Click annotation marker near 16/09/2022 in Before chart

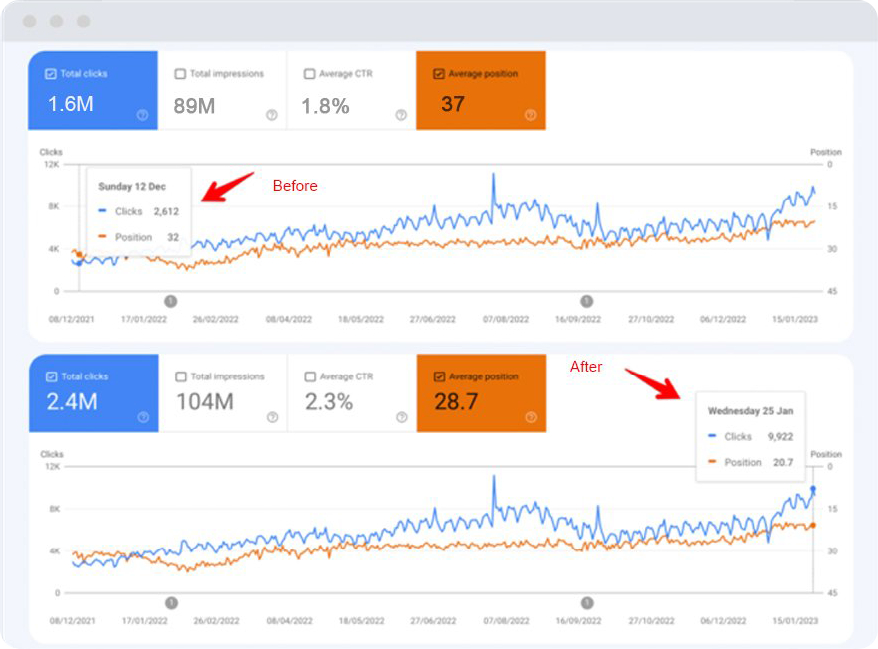click(x=587, y=300)
